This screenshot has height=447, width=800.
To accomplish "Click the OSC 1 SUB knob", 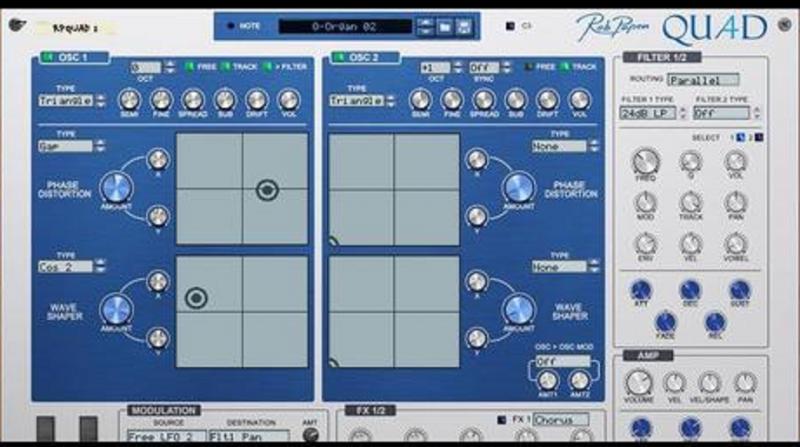I will [225, 100].
